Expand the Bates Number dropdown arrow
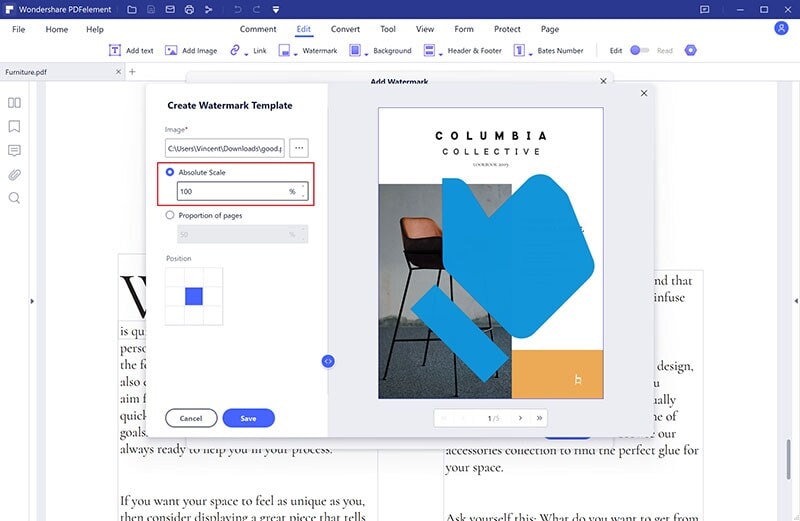Viewport: 800px width, 521px height. coord(530,54)
